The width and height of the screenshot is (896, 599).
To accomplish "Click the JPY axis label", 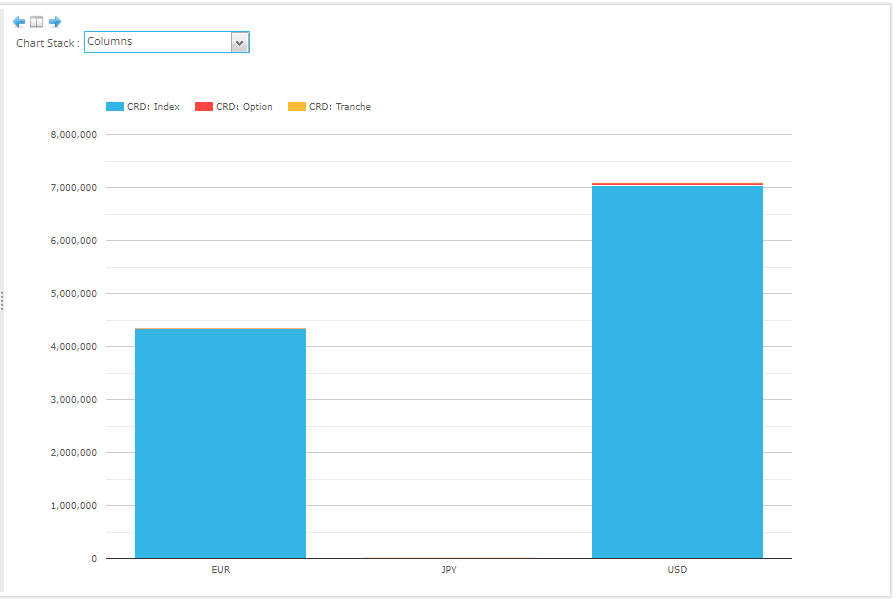I will tap(449, 570).
